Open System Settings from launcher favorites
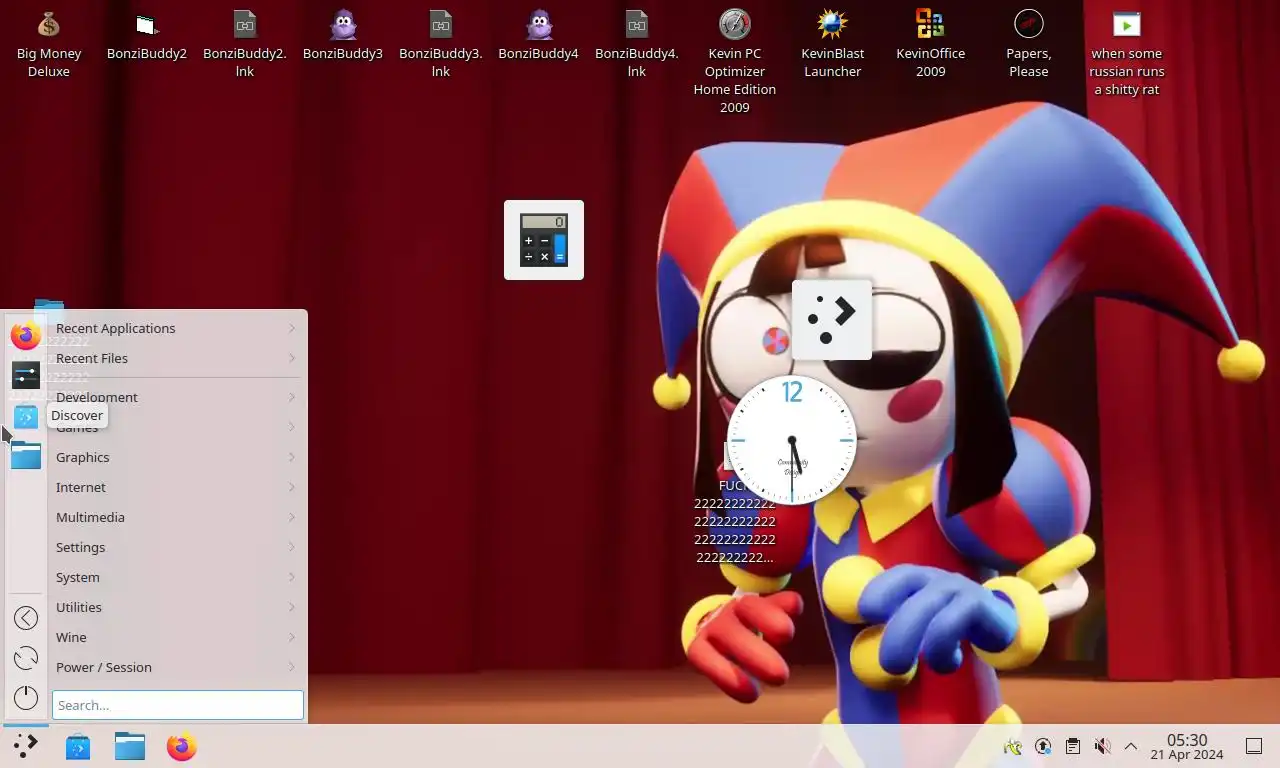 point(26,376)
